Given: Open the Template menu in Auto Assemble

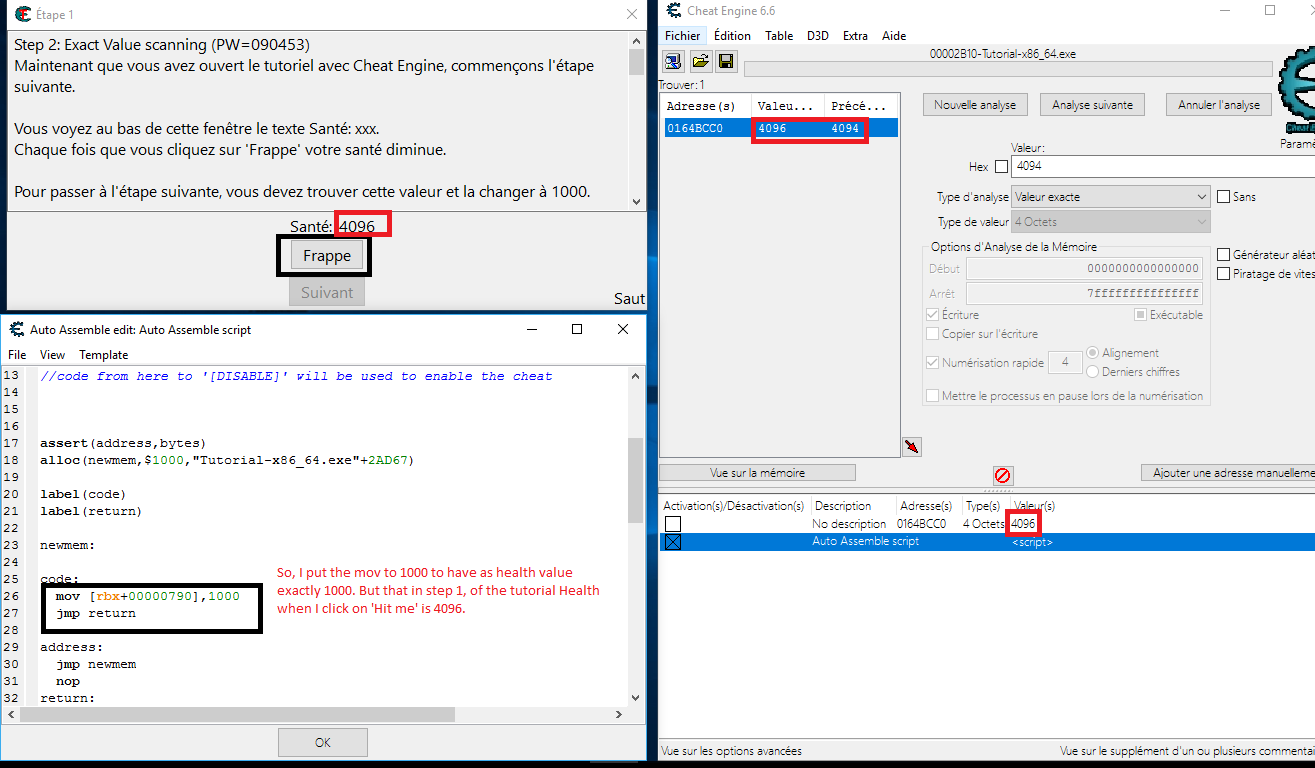Looking at the screenshot, I should point(104,355).
